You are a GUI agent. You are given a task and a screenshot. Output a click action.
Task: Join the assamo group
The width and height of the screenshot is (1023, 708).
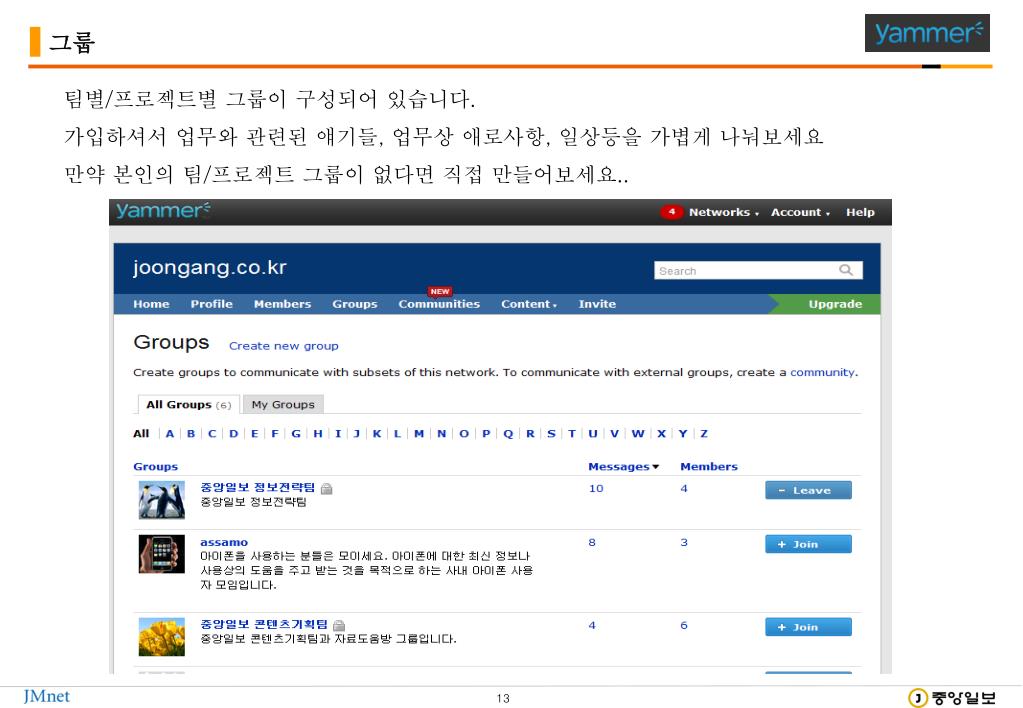point(808,544)
